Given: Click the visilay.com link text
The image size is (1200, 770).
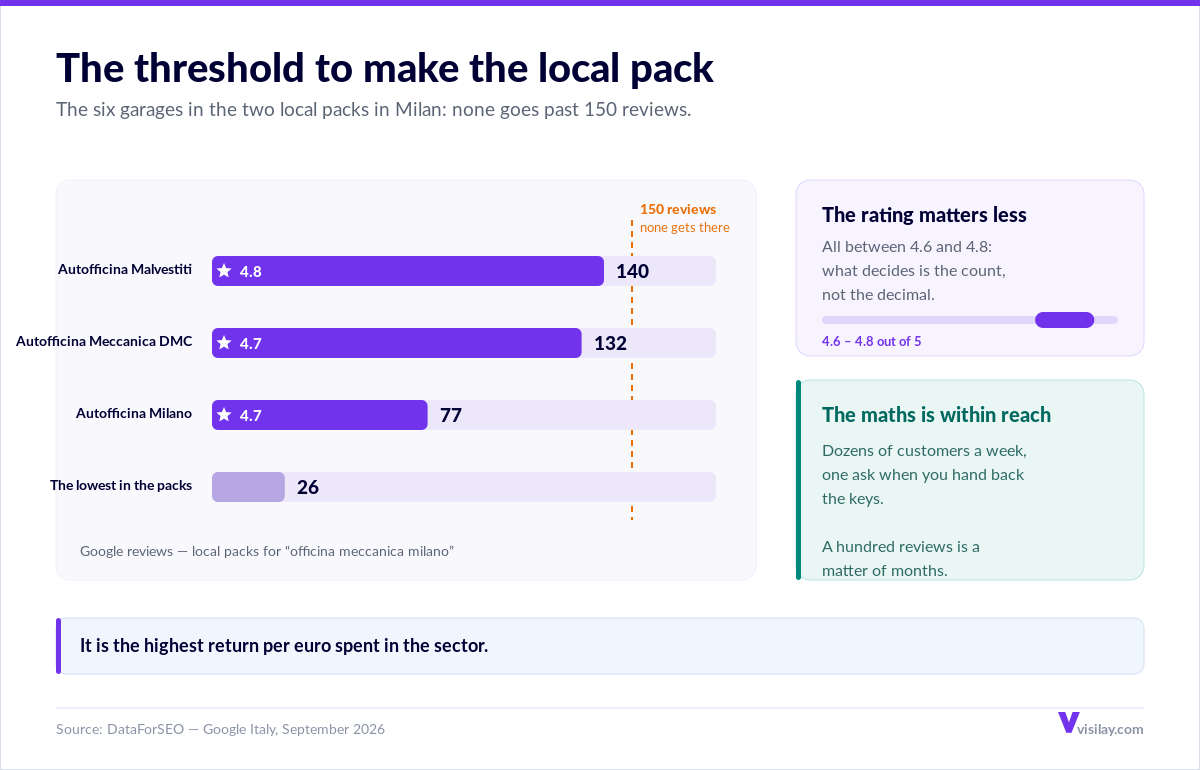Looking at the screenshot, I should pos(1111,729).
